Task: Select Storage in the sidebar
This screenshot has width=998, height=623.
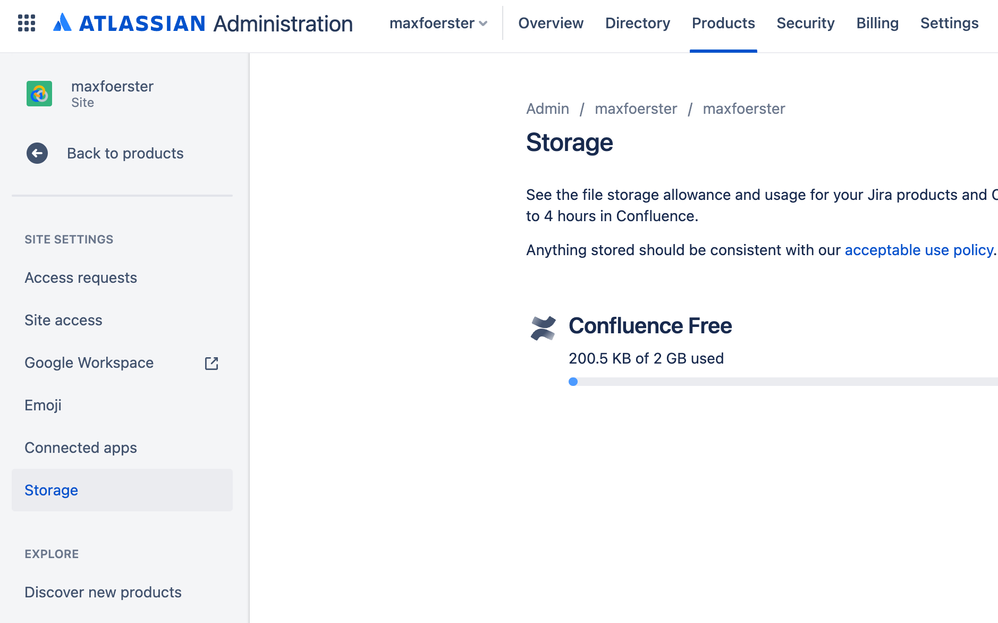Action: [x=122, y=490]
